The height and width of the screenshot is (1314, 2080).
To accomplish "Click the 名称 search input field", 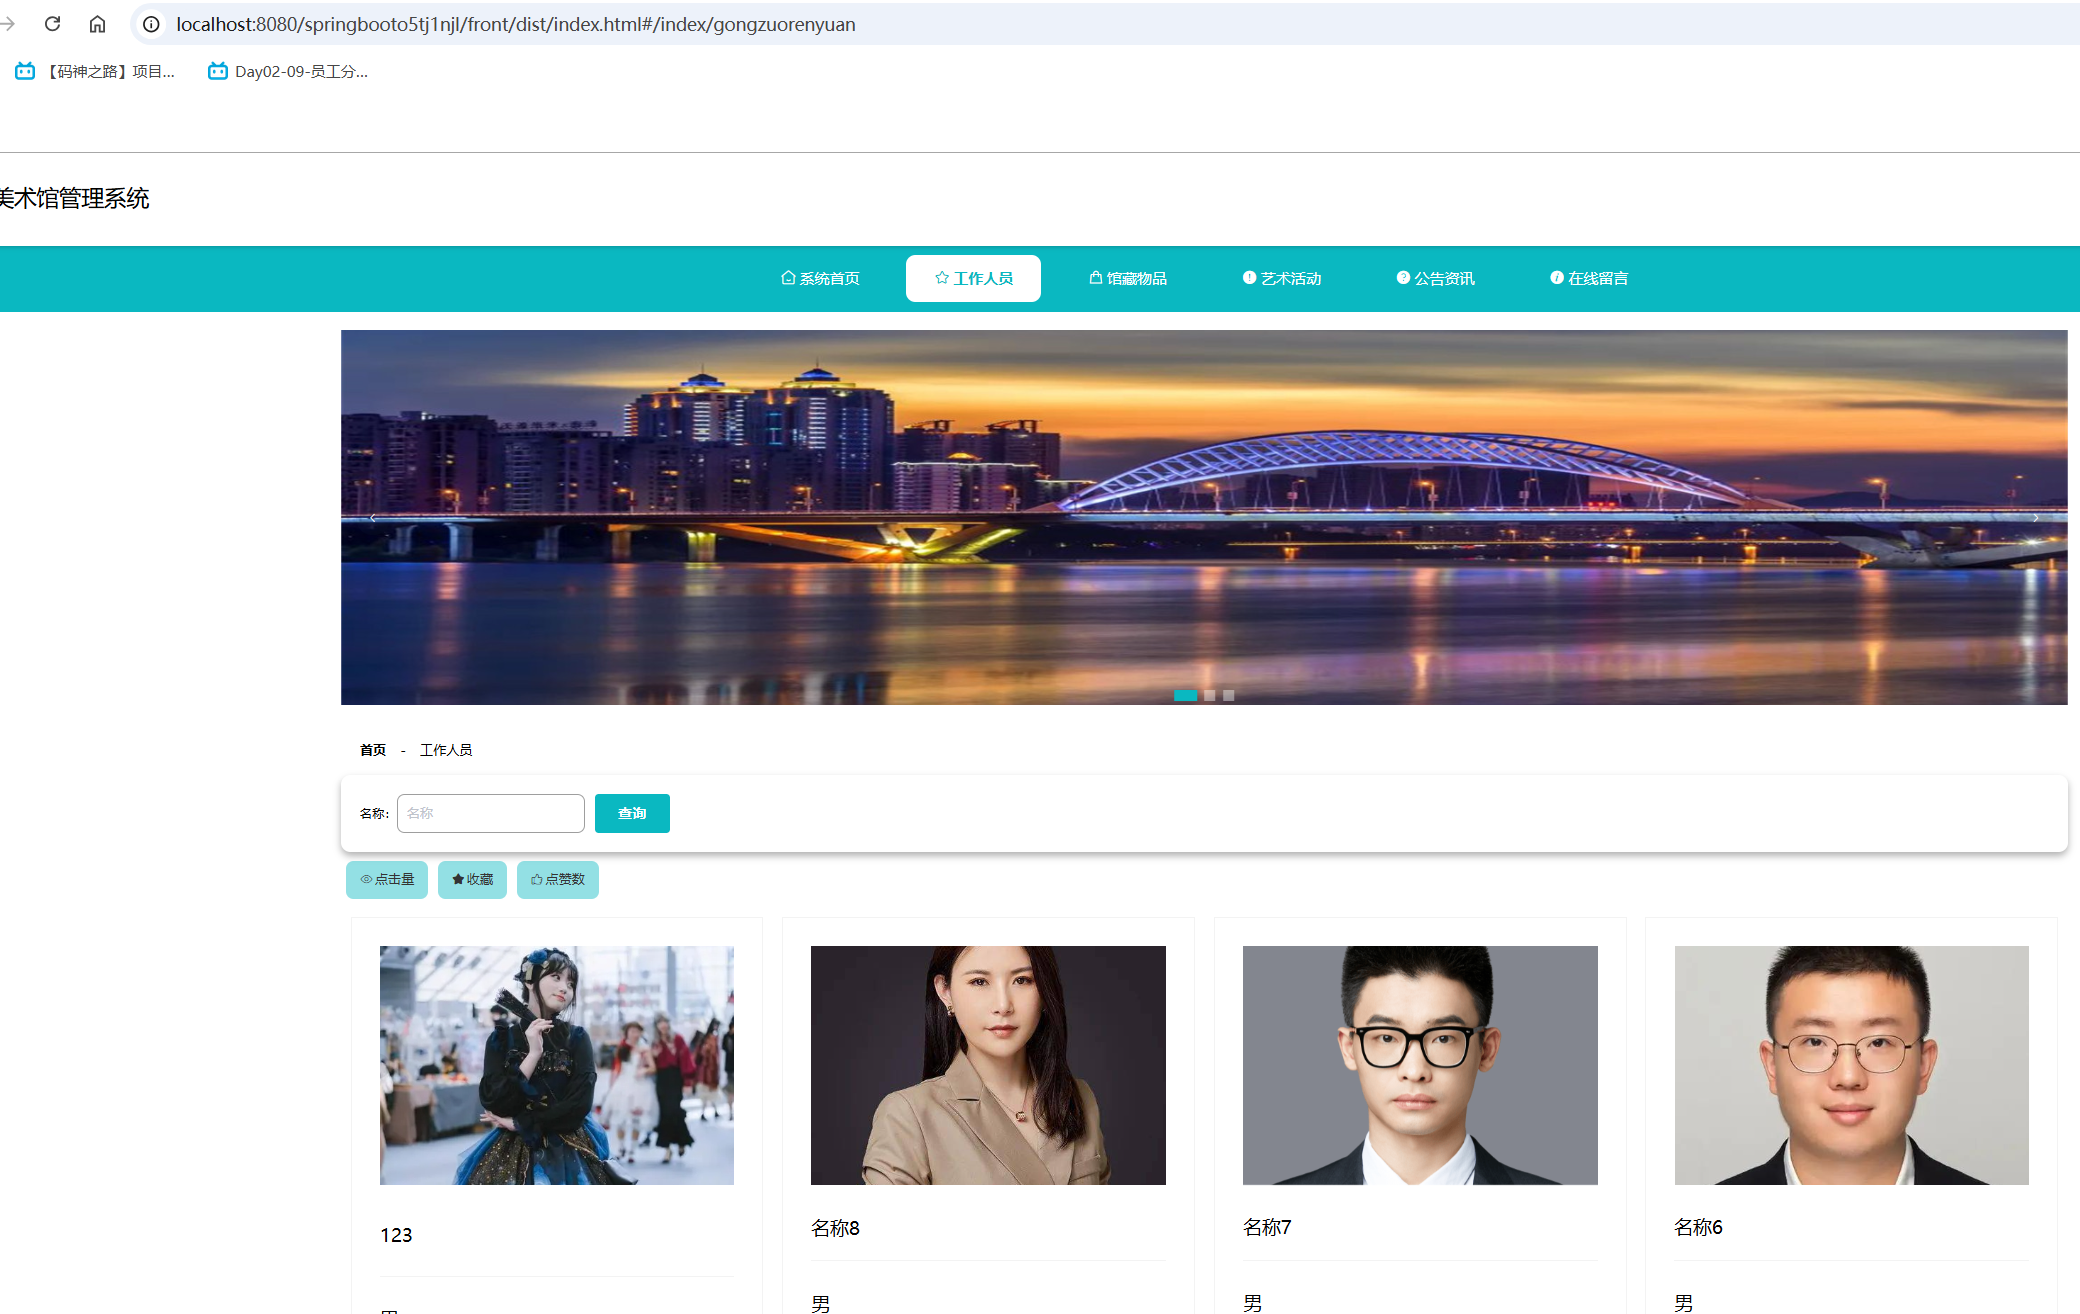I will tap(490, 813).
